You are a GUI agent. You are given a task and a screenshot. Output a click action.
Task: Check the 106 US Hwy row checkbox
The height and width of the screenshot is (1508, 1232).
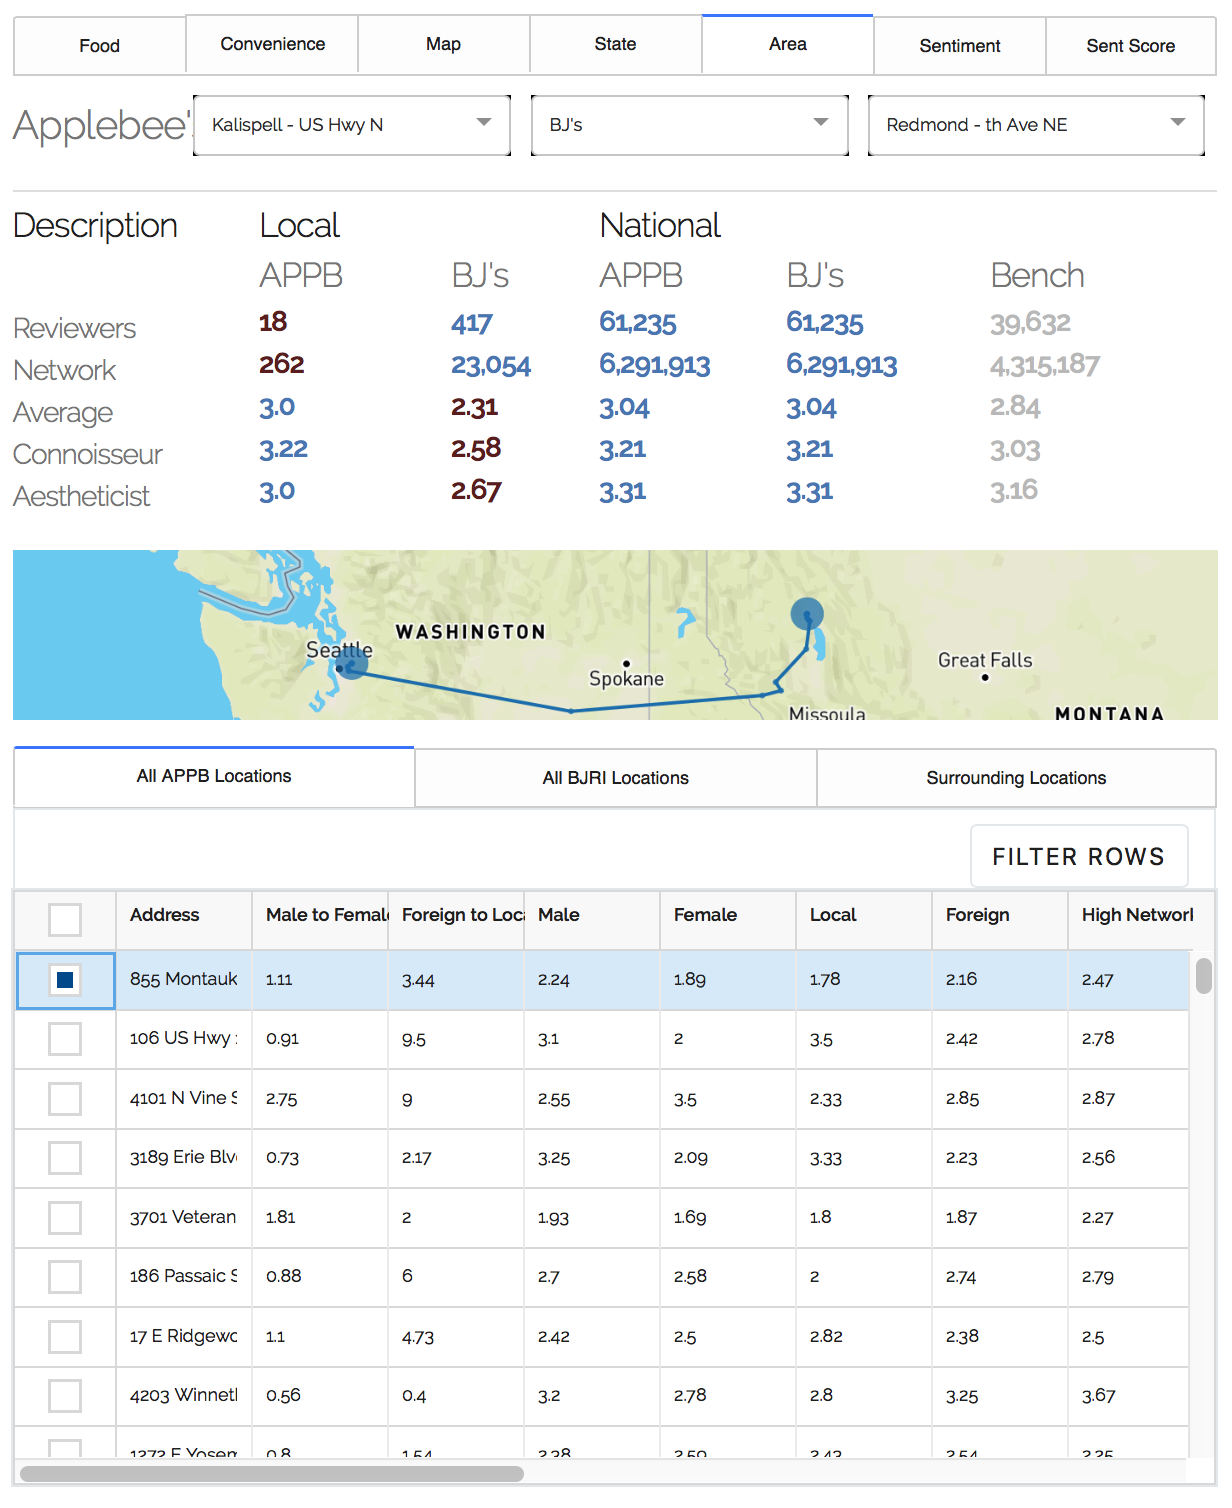pos(65,1039)
